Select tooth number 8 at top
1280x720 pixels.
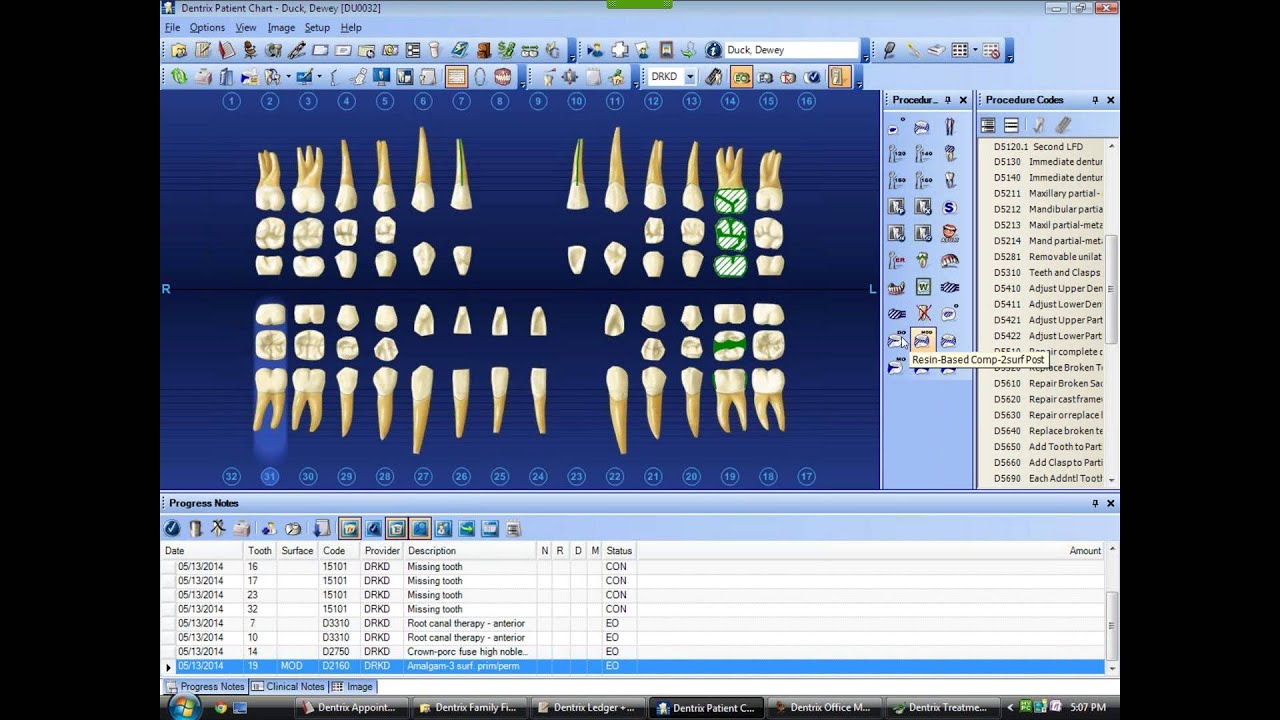coord(500,101)
